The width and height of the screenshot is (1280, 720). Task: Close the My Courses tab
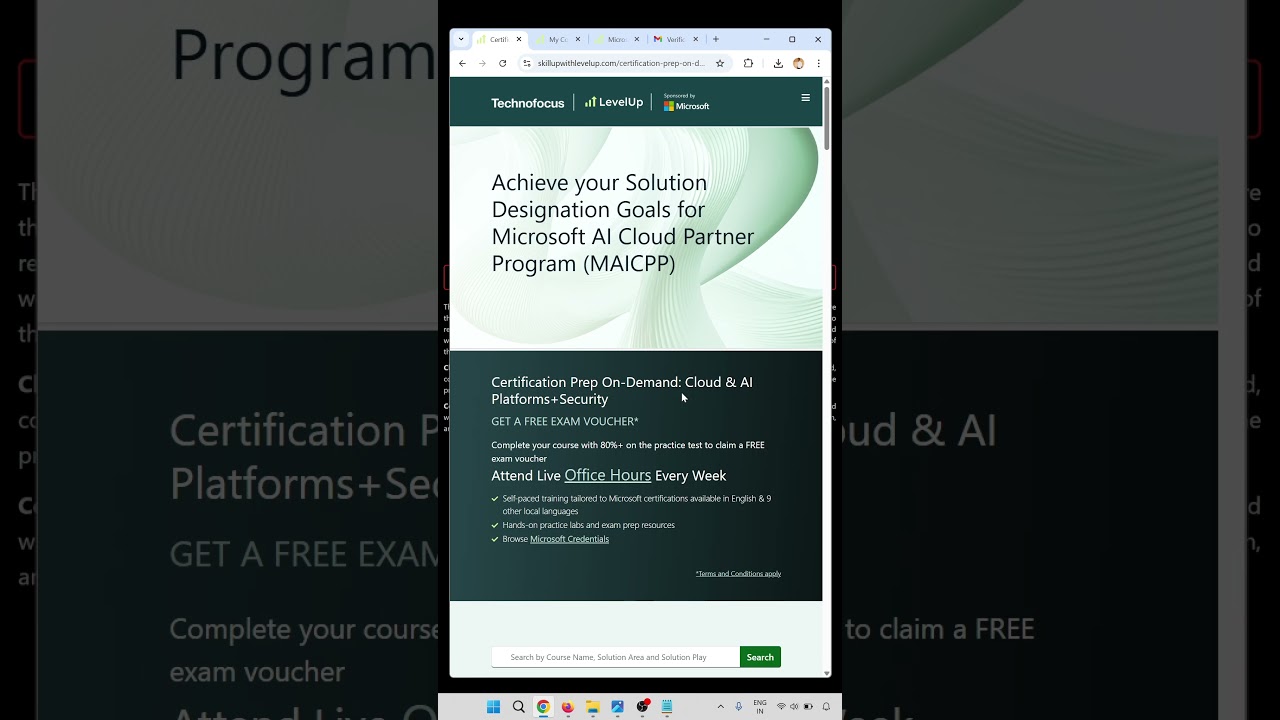[x=577, y=39]
